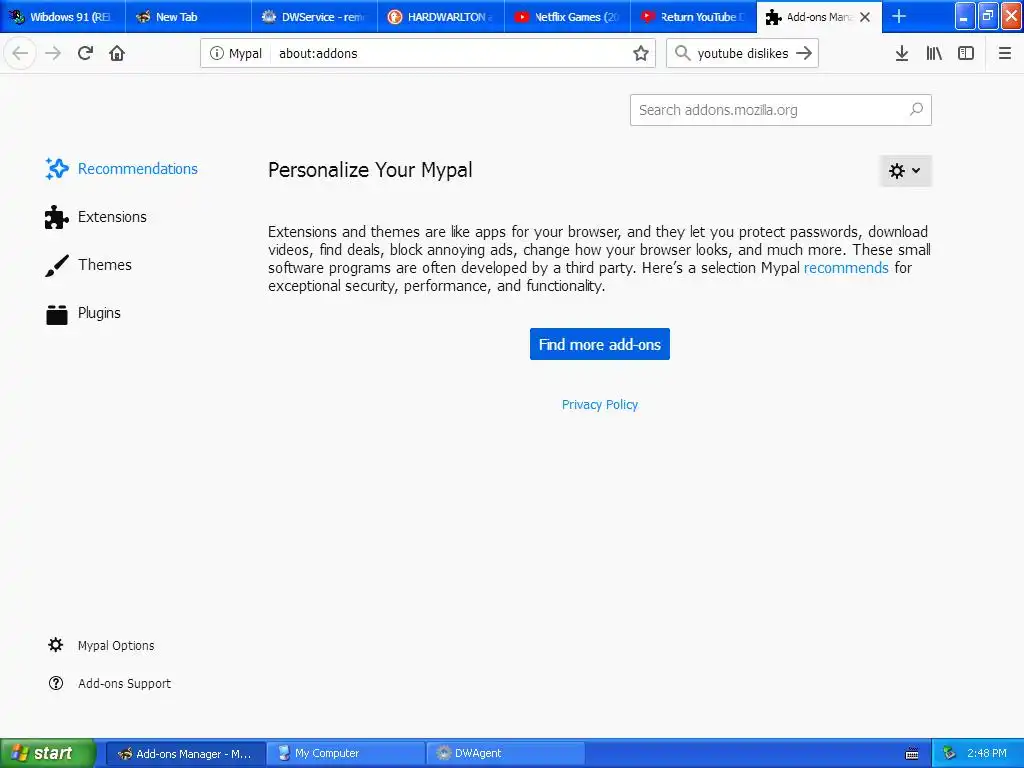Open the Themes category
The width and height of the screenshot is (1024, 768).
coord(88,265)
